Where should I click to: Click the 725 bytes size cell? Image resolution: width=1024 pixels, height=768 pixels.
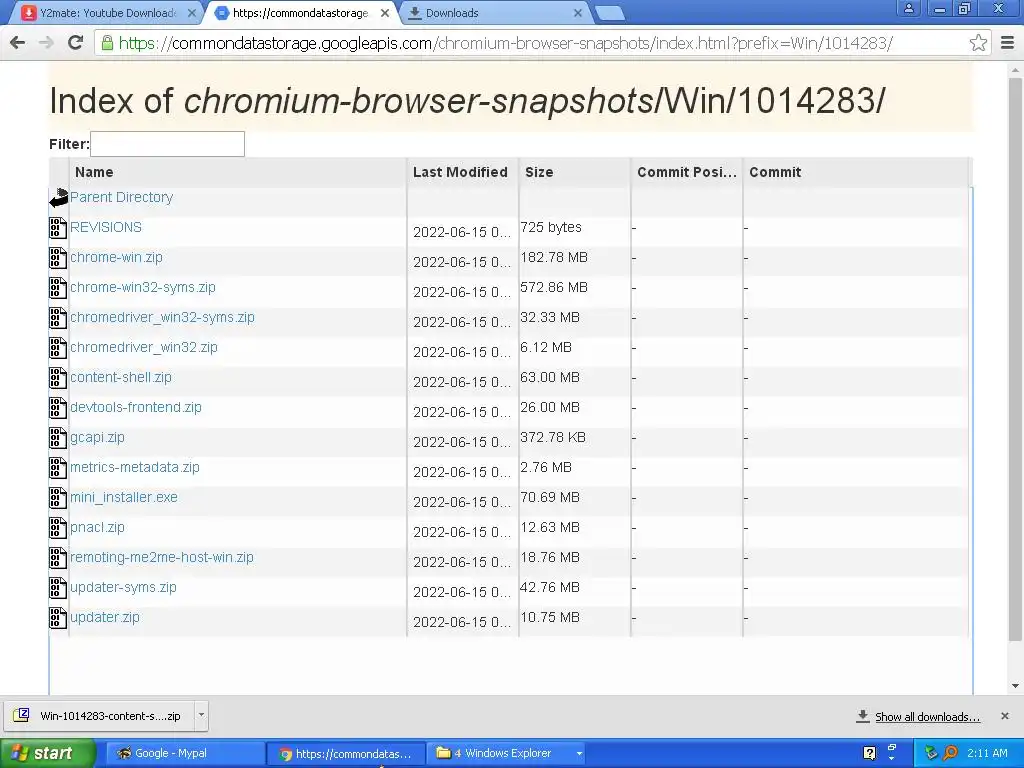(x=551, y=227)
